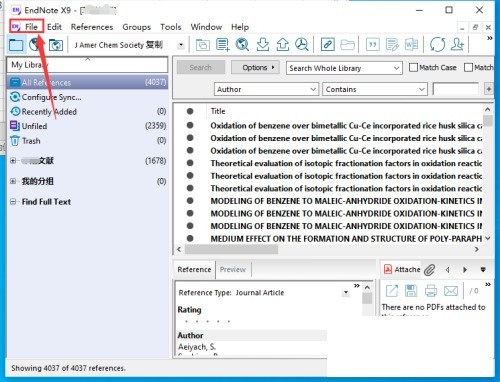This screenshot has width=500, height=382.
Task: Click the Save PDF icon
Action: (411, 291)
